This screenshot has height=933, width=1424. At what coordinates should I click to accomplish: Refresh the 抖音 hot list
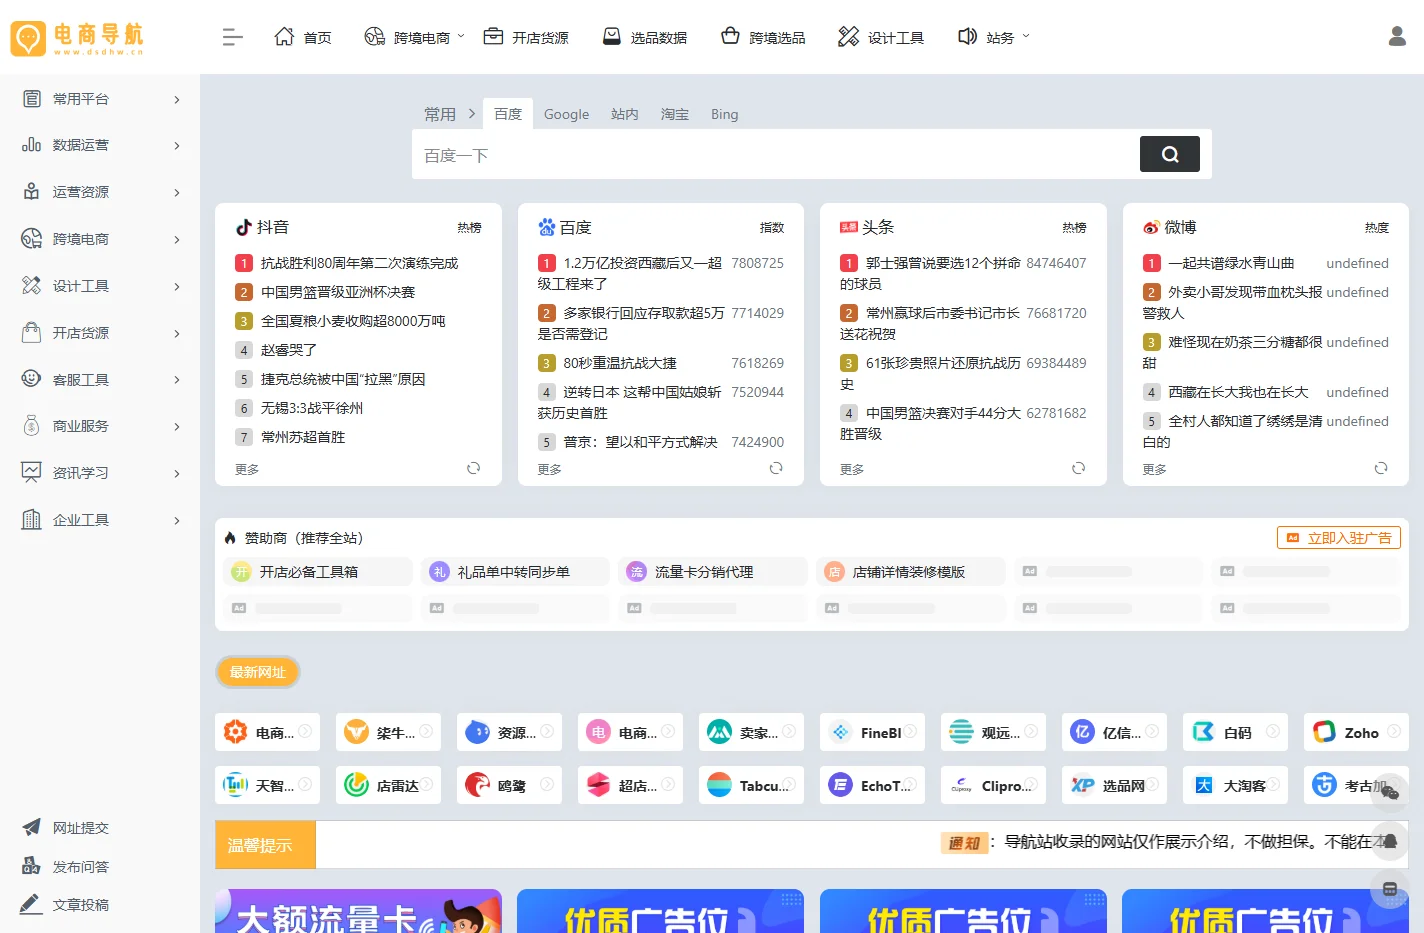click(x=474, y=468)
